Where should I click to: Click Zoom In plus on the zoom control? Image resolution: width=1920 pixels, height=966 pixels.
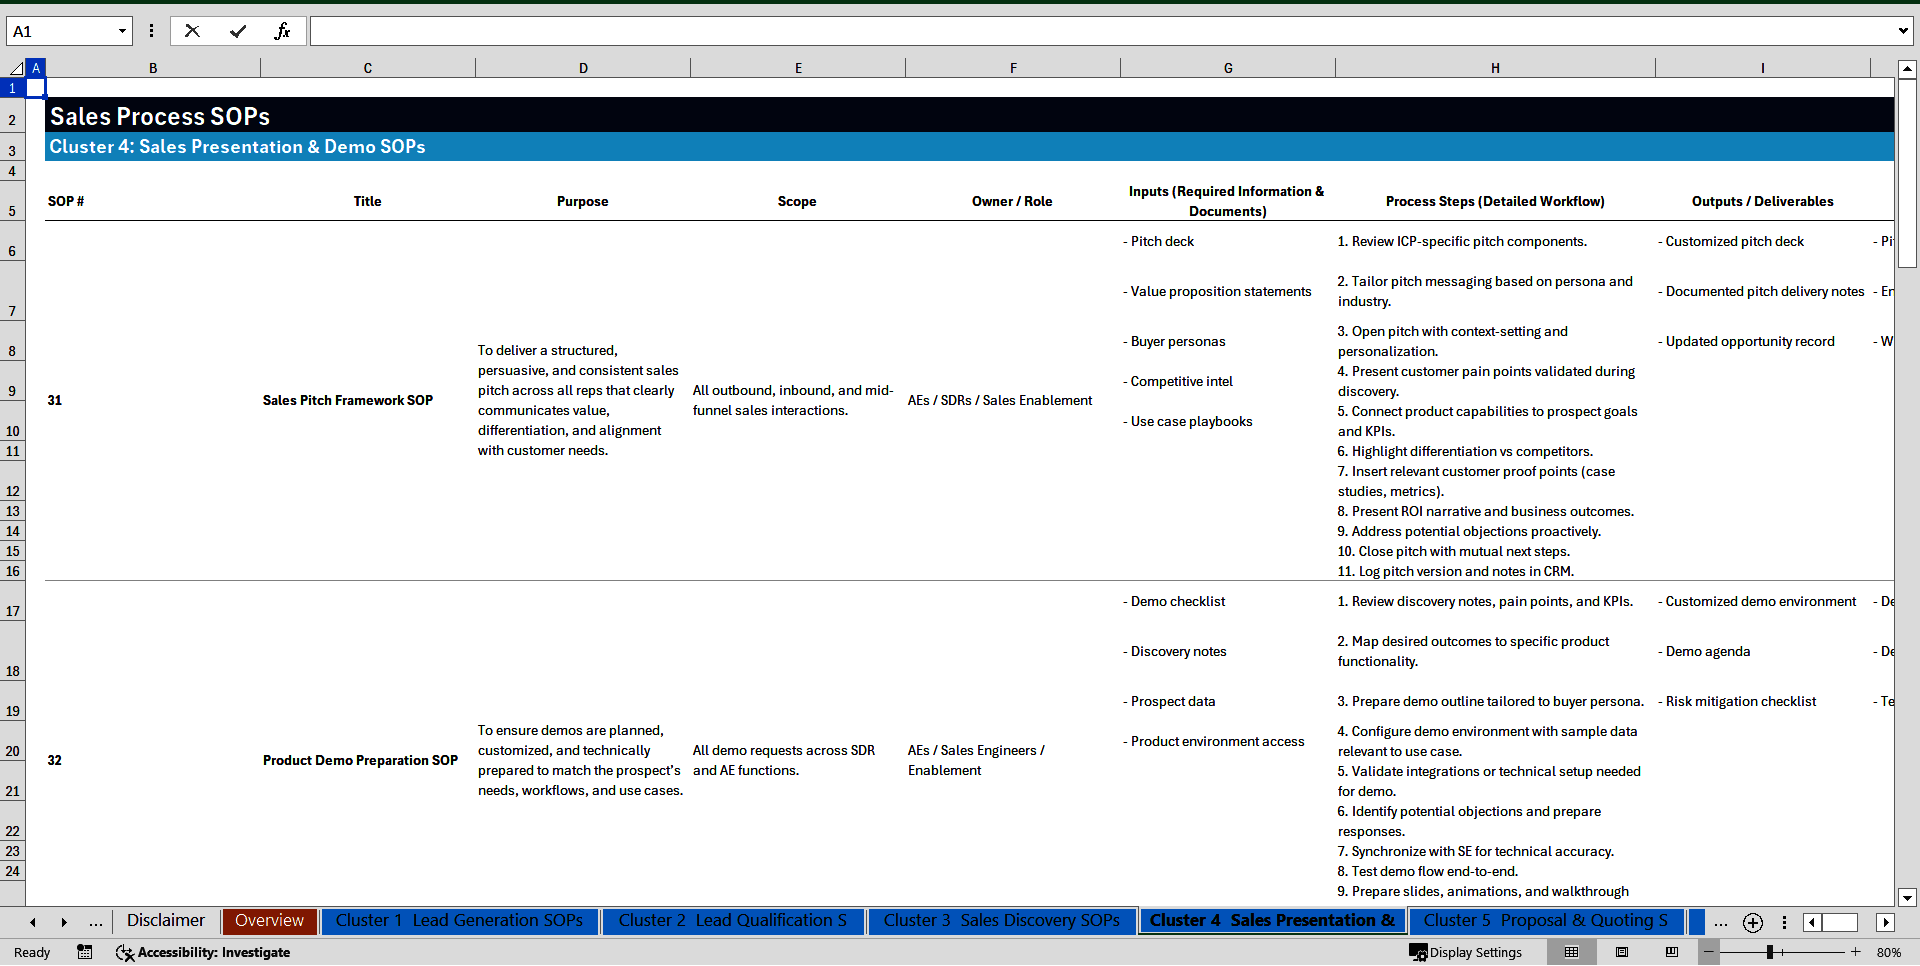click(1855, 952)
